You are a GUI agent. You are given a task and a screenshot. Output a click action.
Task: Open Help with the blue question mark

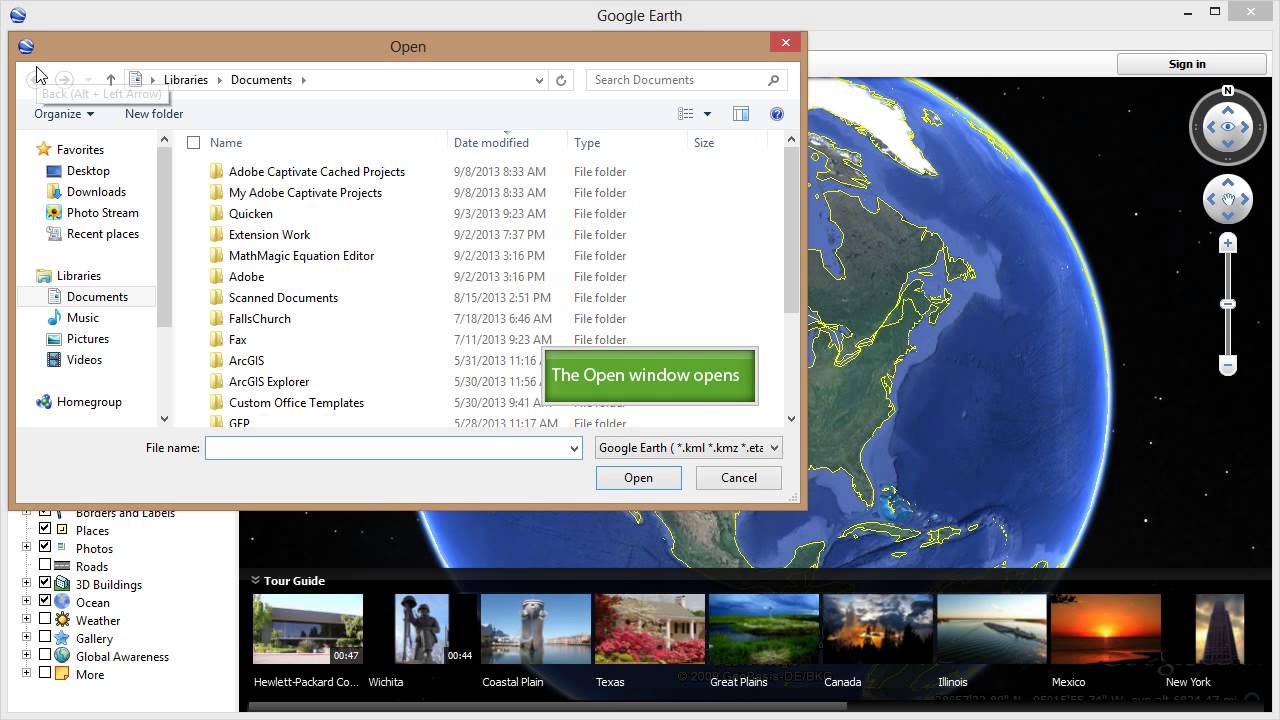[x=776, y=114]
